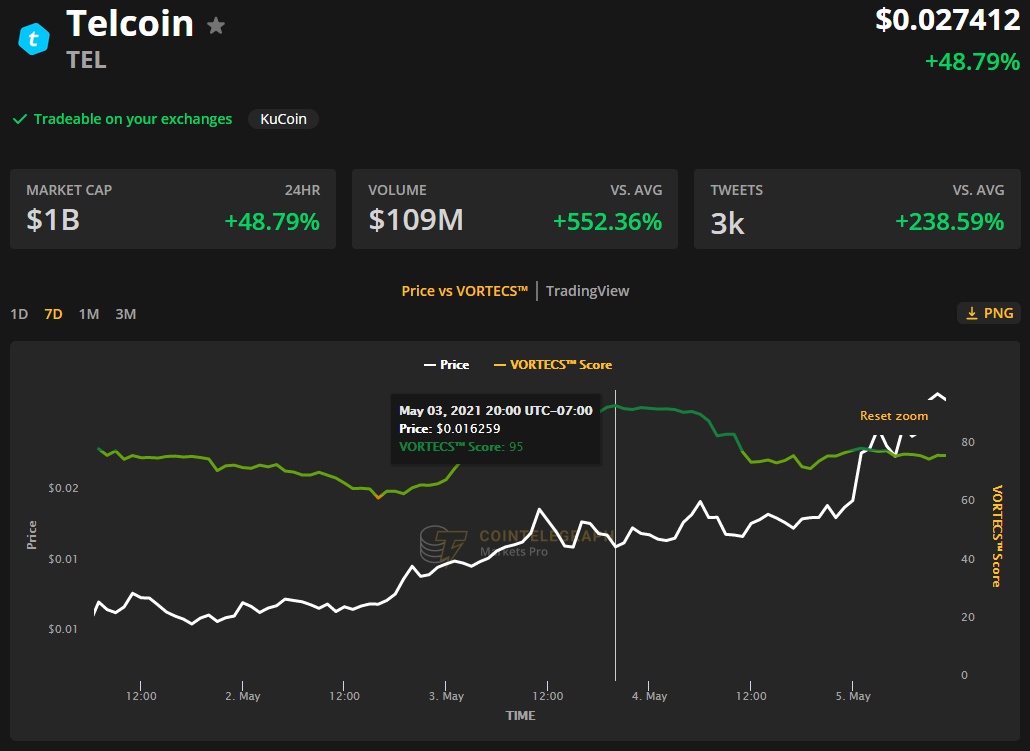Click the download arrow icon on the PNG button
This screenshot has height=751, width=1030.
972,313
